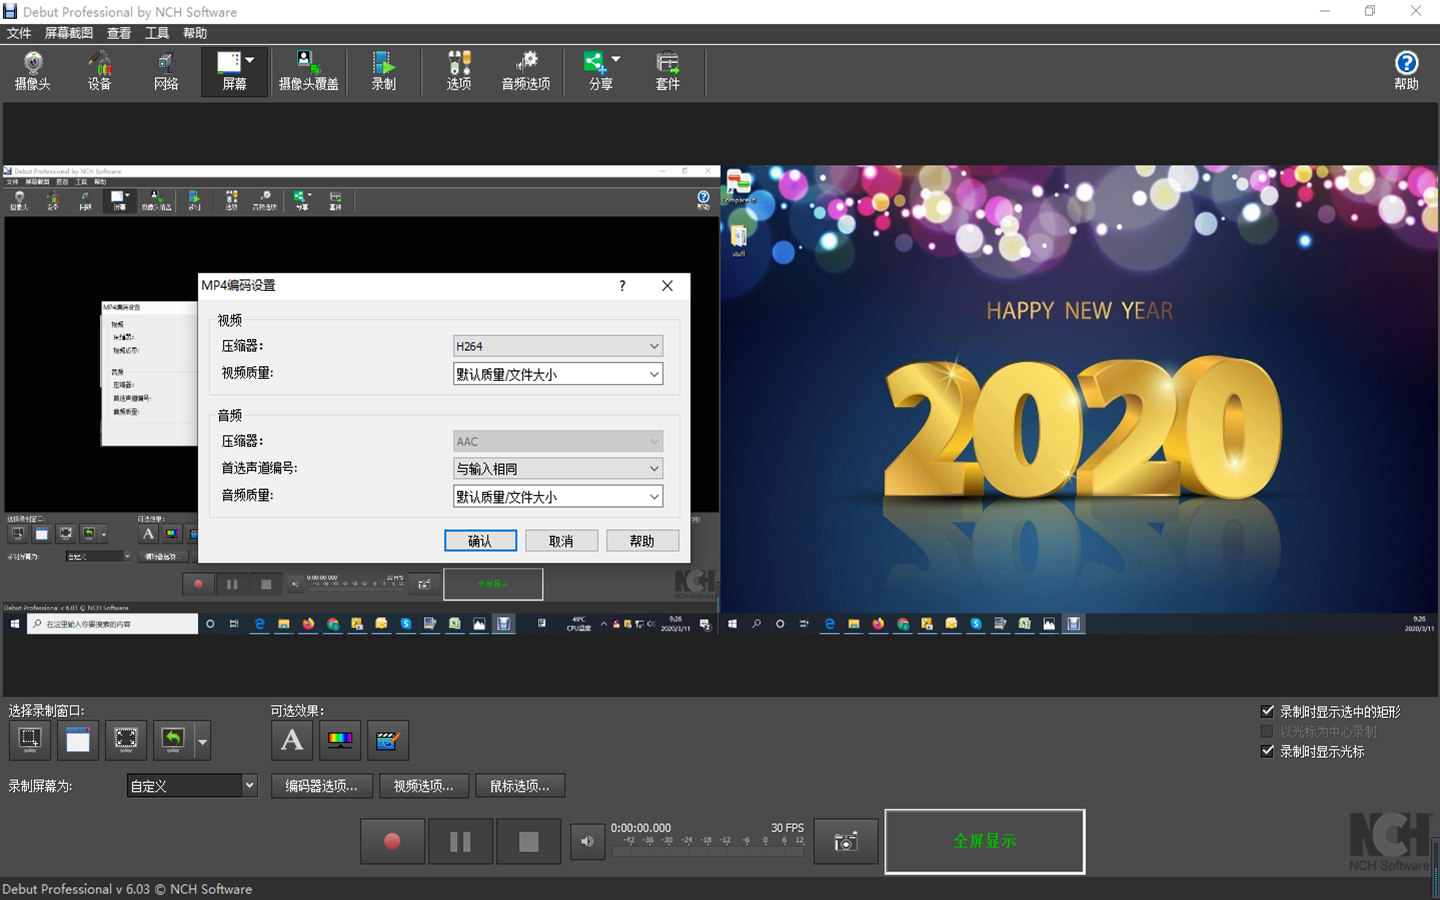Viewport: 1440px width, 900px height.
Task: Open the 文件 menu
Action: (19, 33)
